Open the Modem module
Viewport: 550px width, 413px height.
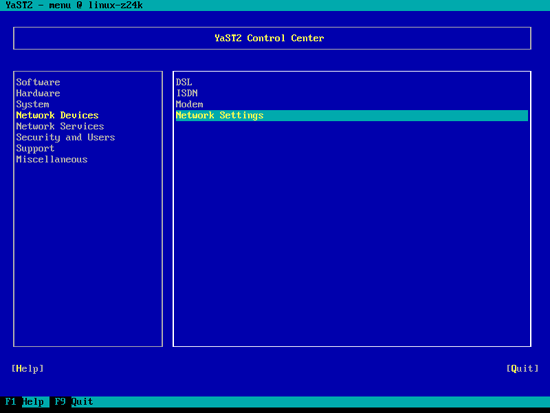[x=189, y=105]
